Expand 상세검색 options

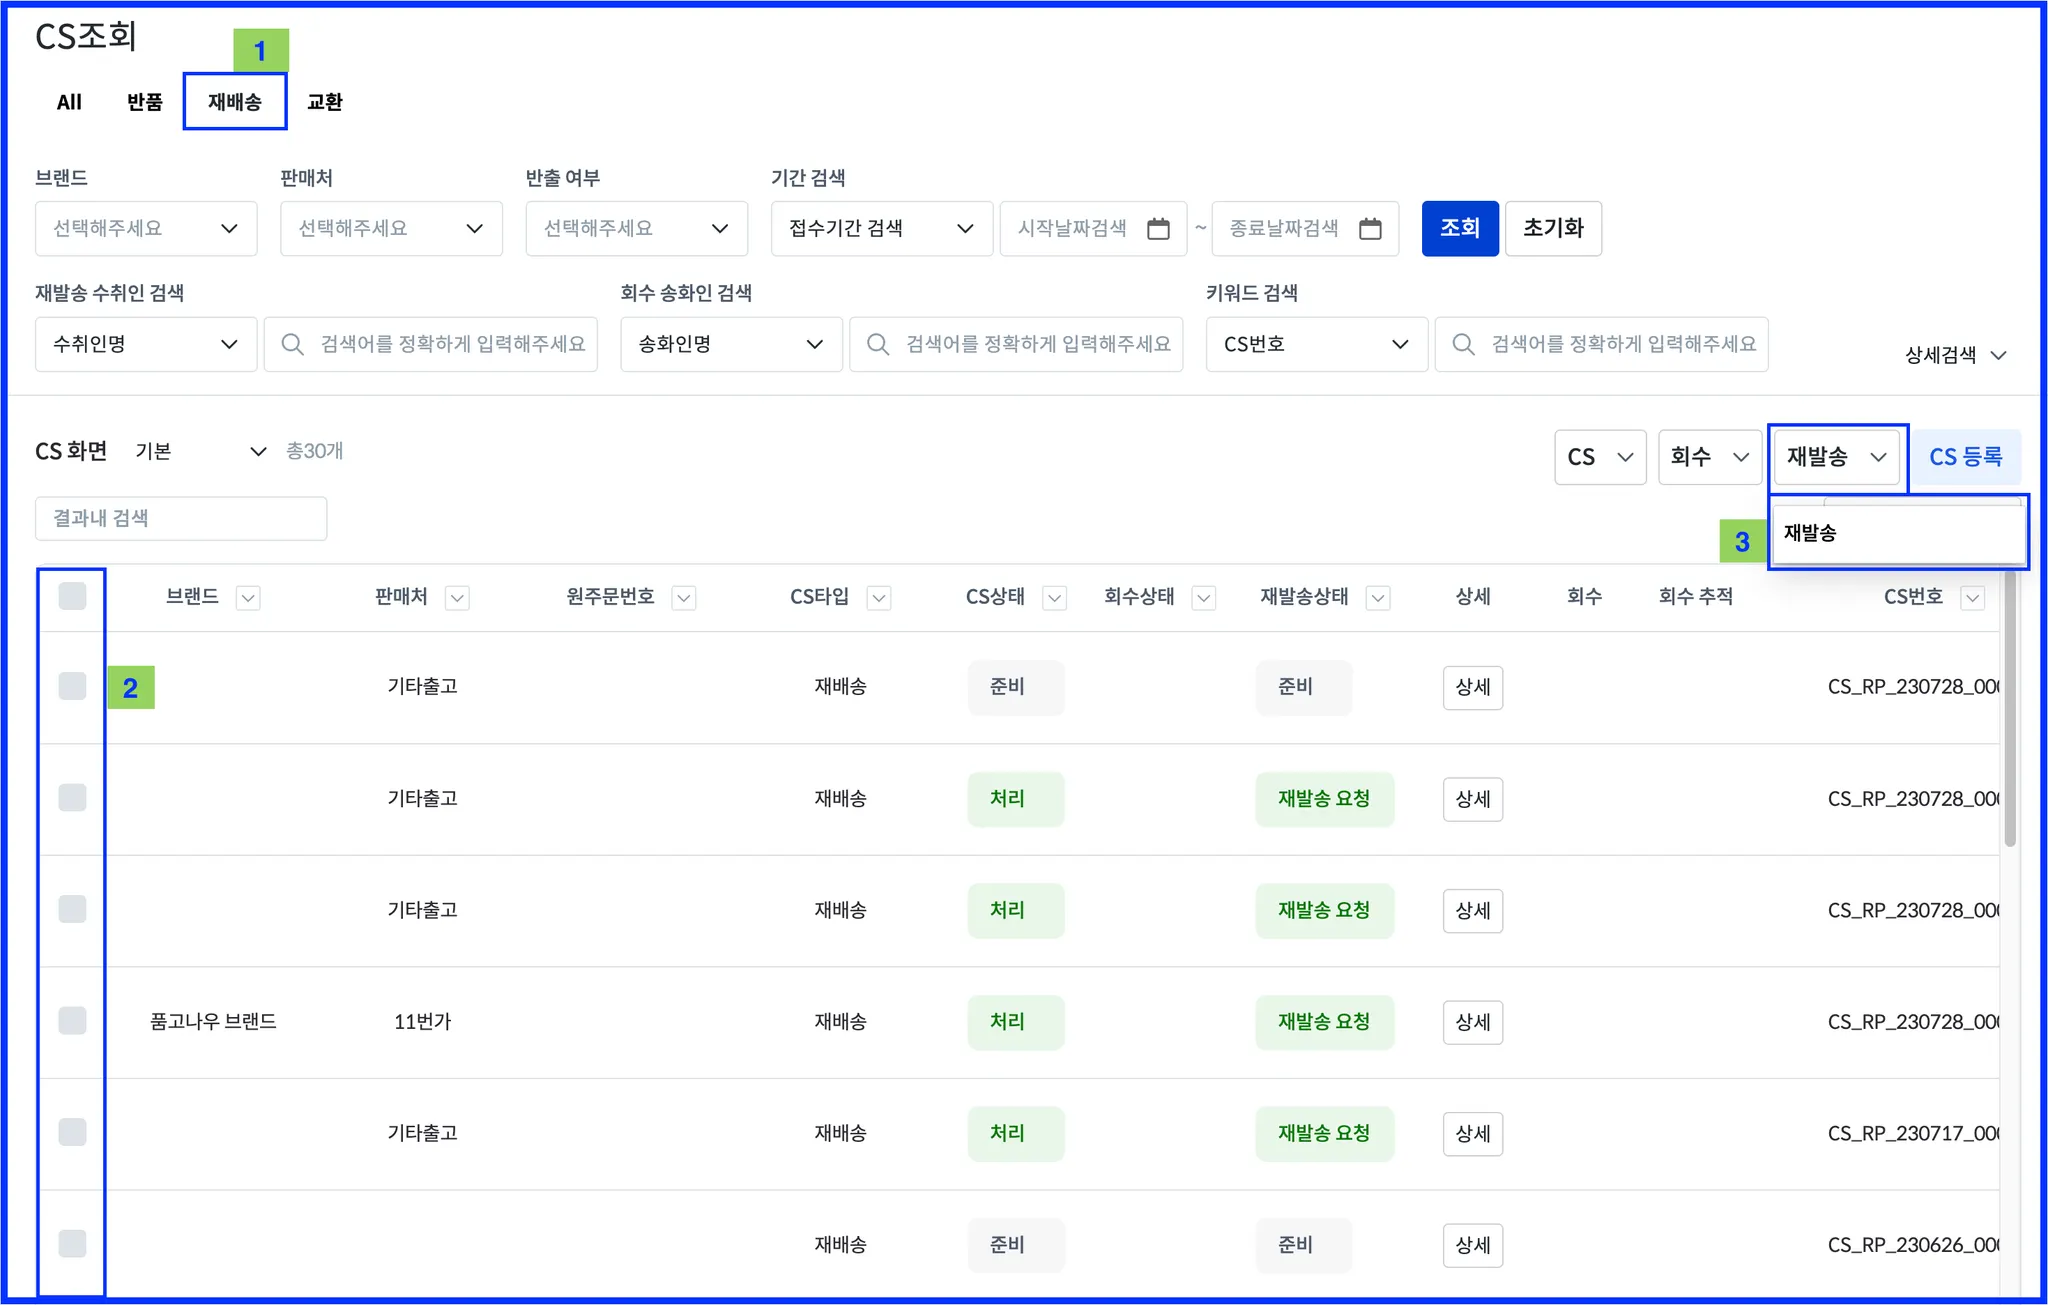point(1955,355)
